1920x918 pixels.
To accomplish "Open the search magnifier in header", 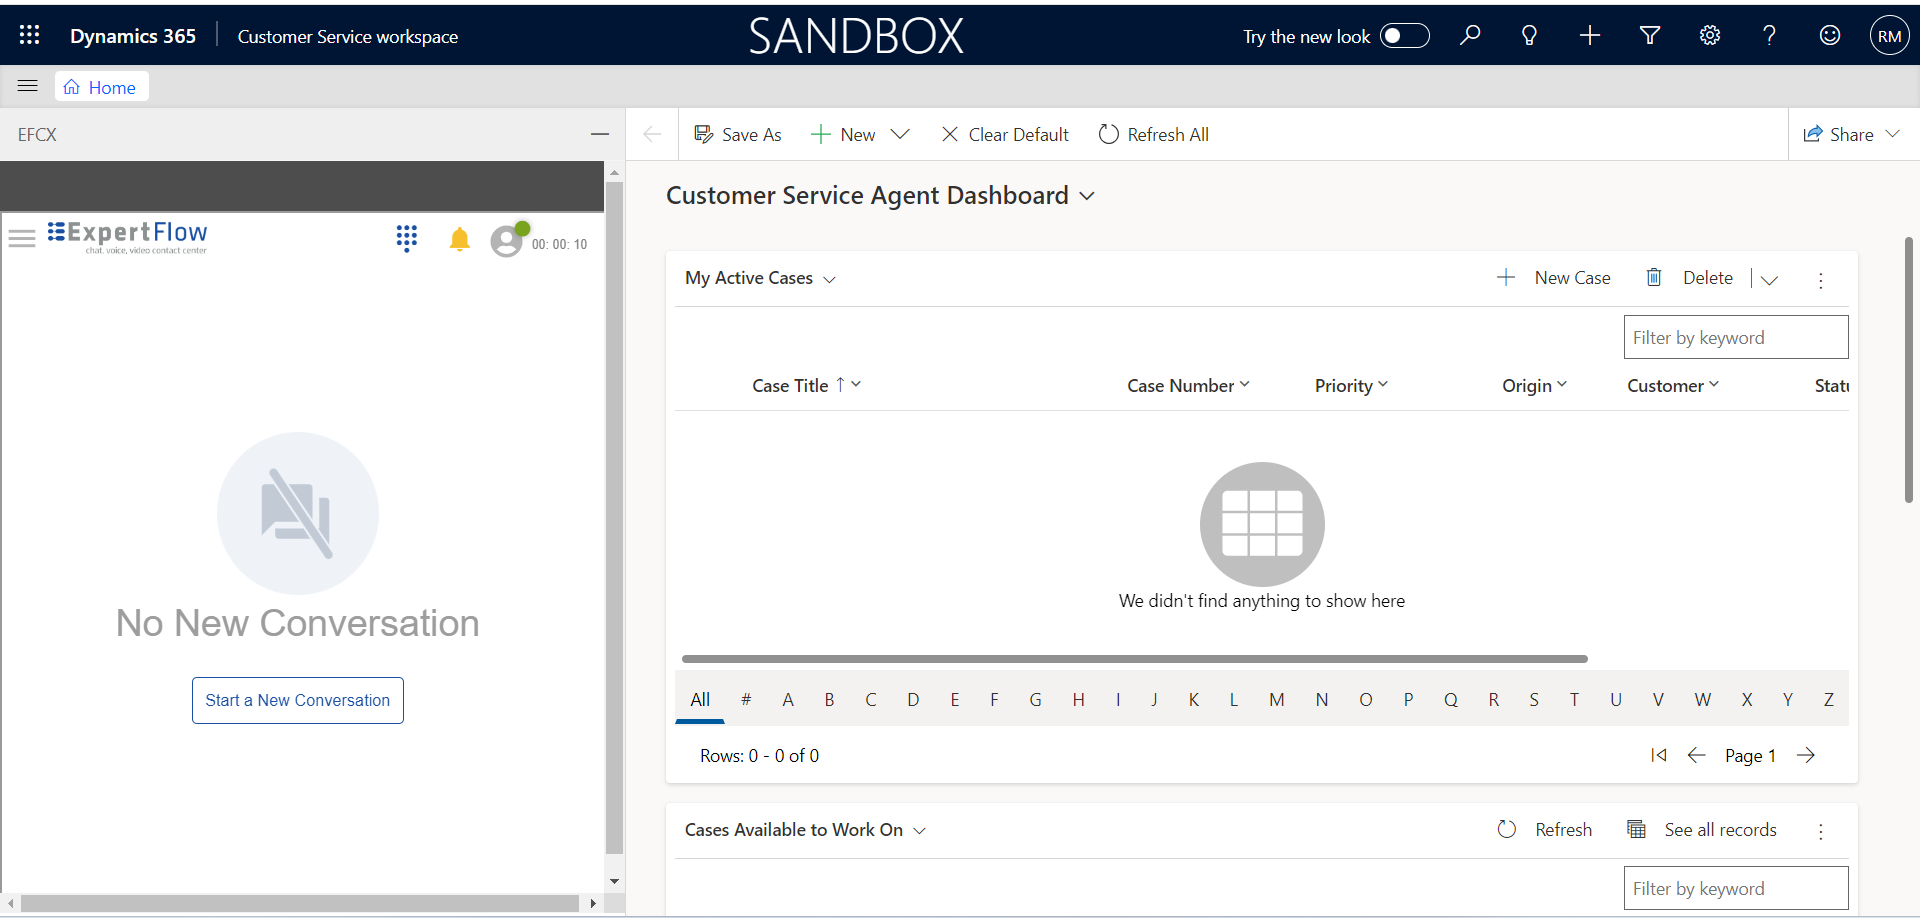I will [1469, 36].
